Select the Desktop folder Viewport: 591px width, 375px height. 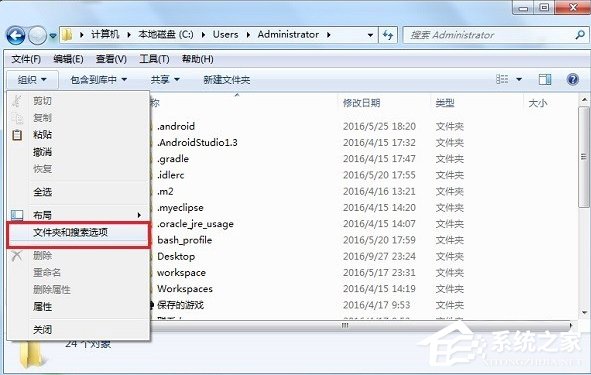tap(176, 256)
